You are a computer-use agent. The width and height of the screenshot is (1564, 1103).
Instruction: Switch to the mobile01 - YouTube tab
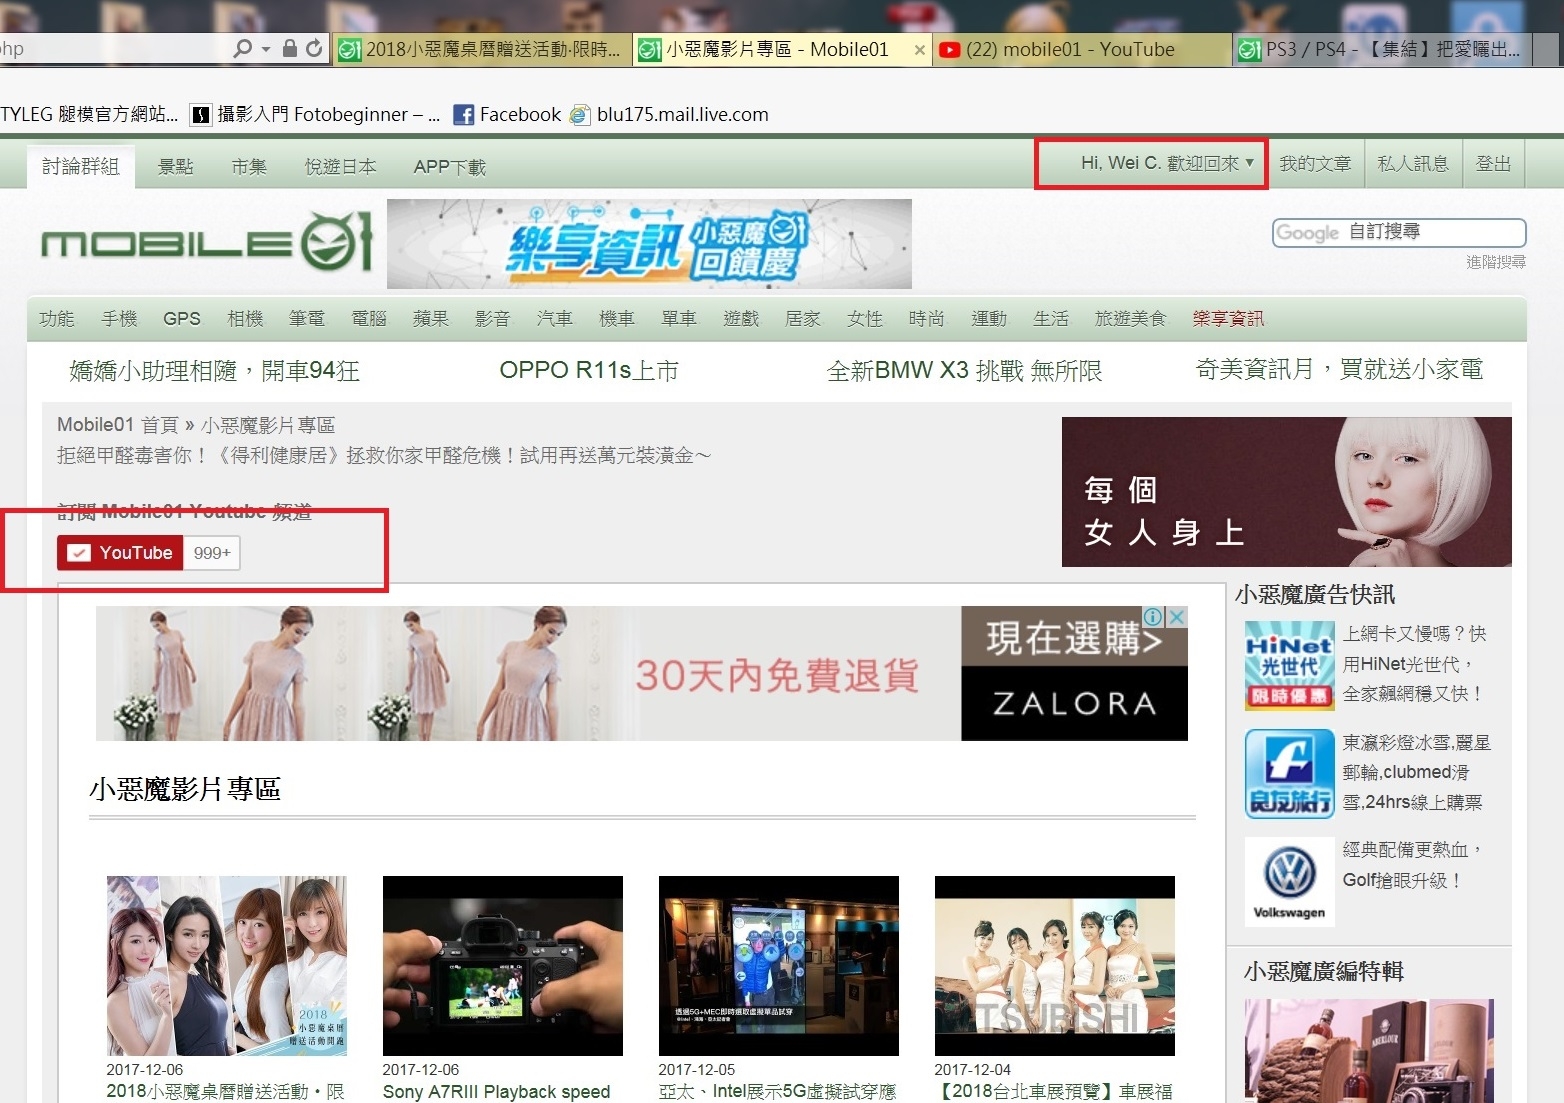tap(1082, 49)
